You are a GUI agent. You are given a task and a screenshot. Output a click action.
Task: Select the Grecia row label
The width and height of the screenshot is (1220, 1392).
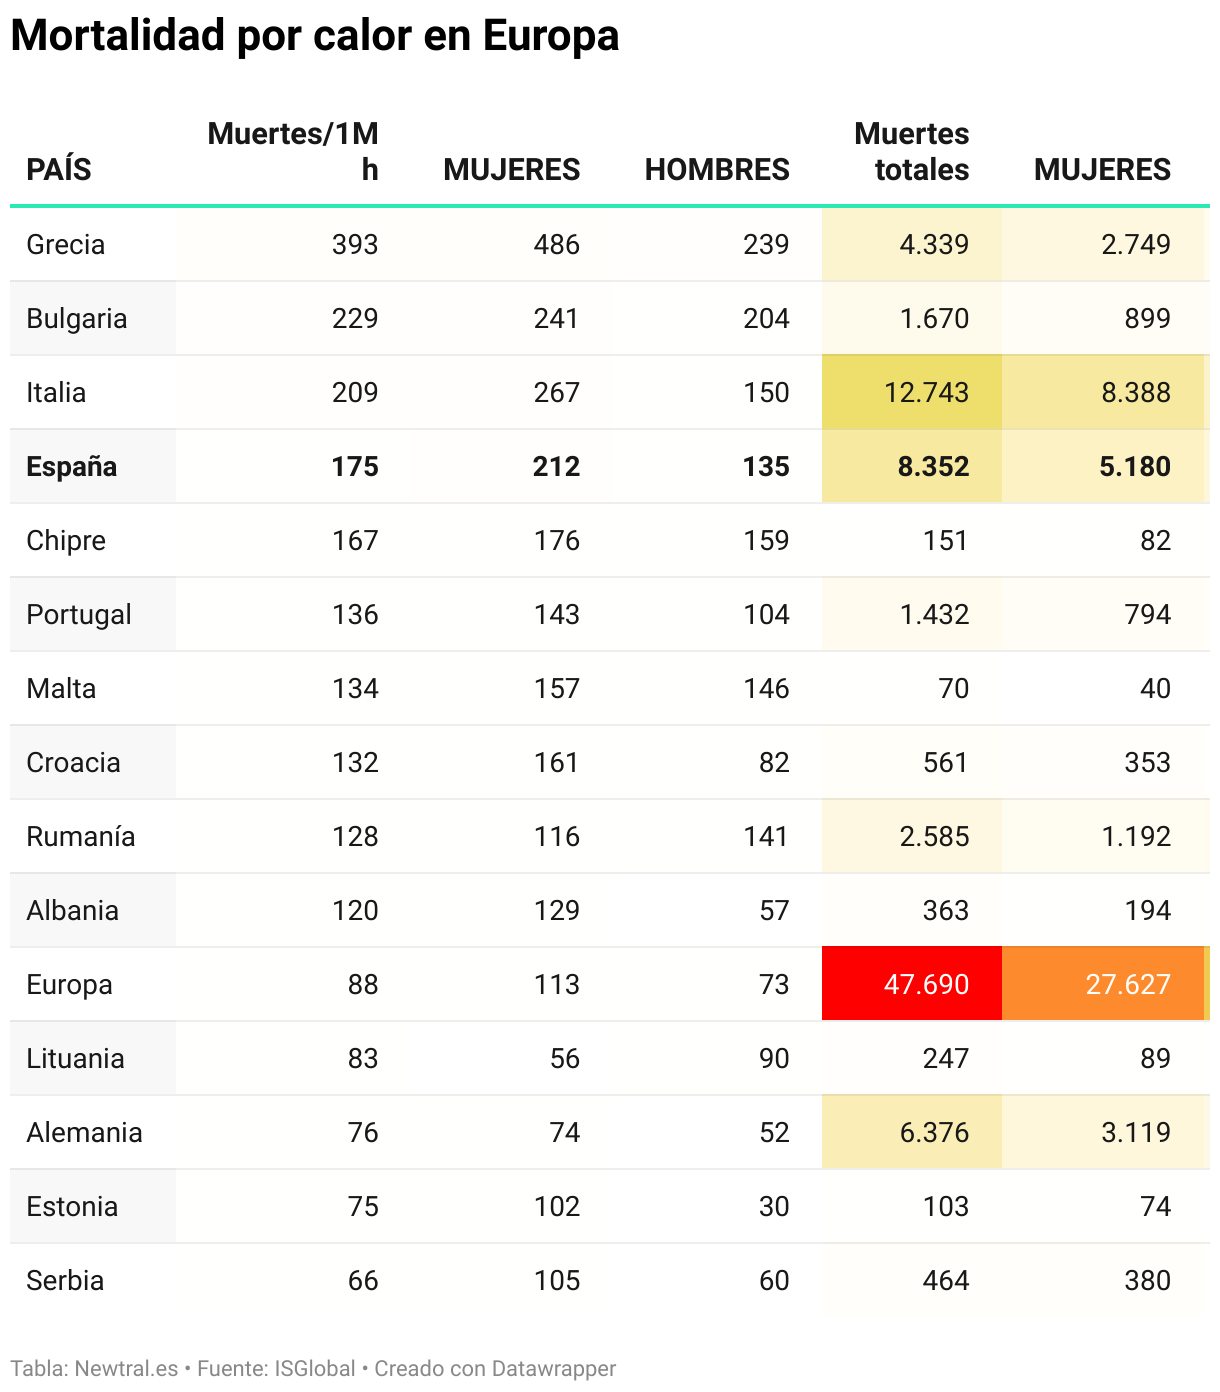[x=65, y=244]
